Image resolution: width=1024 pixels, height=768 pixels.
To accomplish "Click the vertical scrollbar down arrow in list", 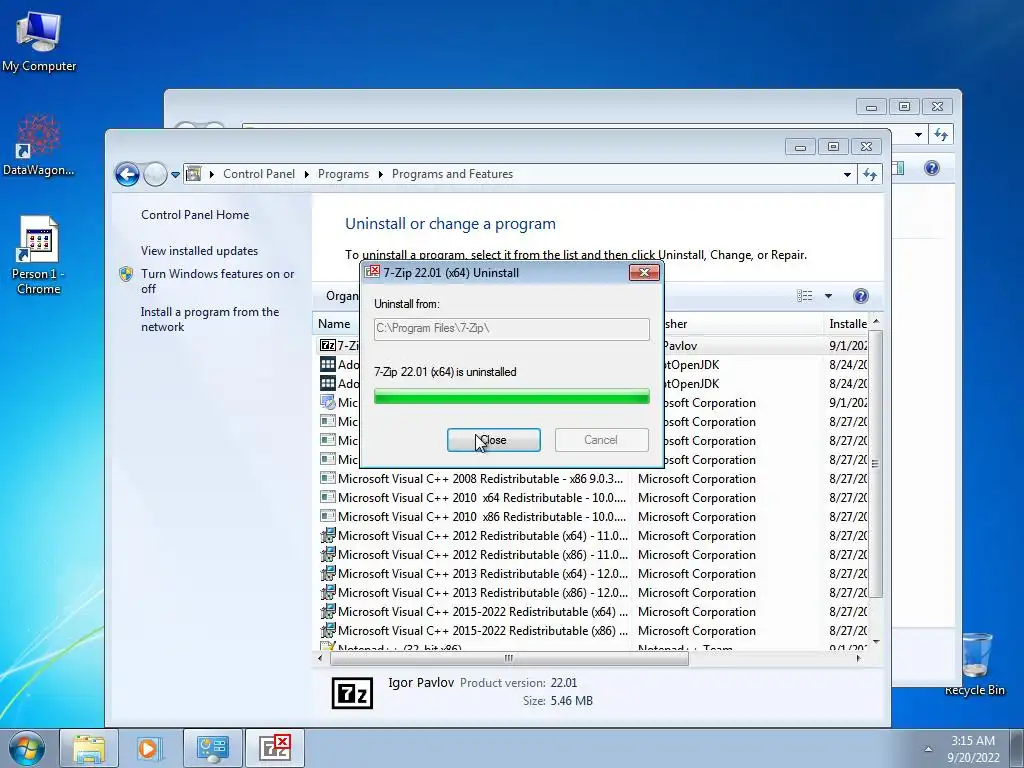I will tap(876, 642).
